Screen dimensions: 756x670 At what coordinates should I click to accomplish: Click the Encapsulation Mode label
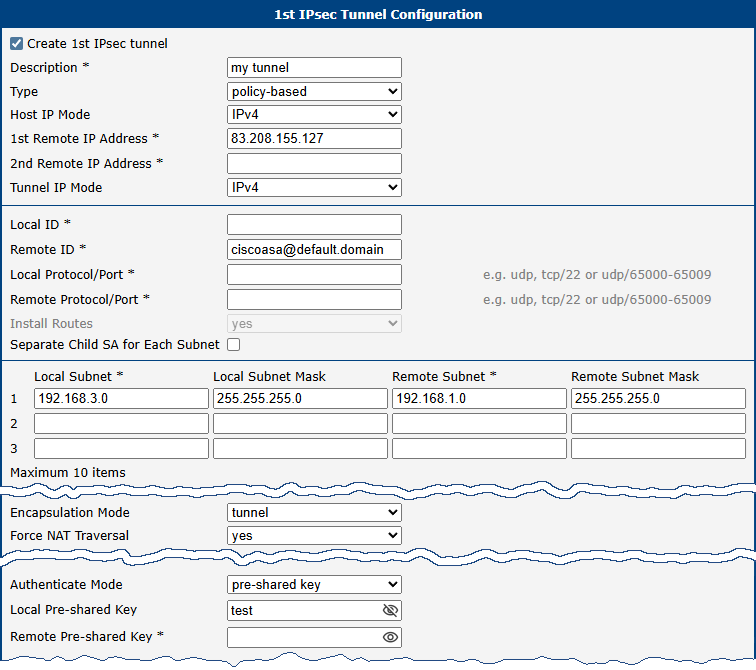(70, 512)
